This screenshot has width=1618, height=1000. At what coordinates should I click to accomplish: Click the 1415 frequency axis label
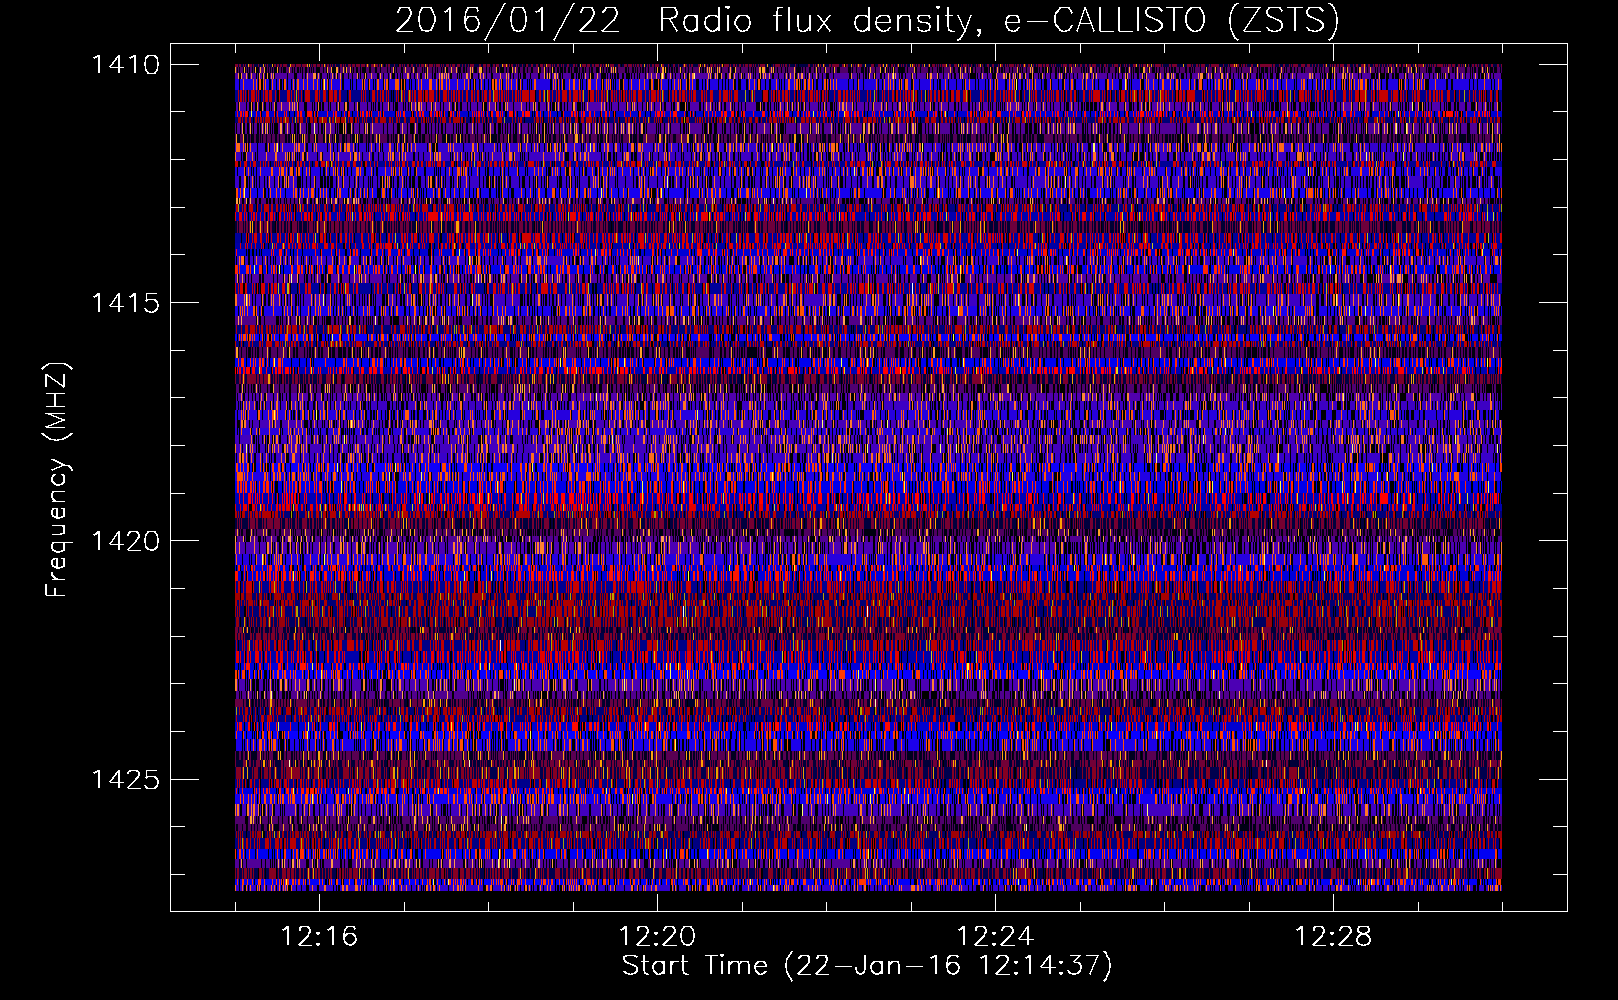click(125, 303)
